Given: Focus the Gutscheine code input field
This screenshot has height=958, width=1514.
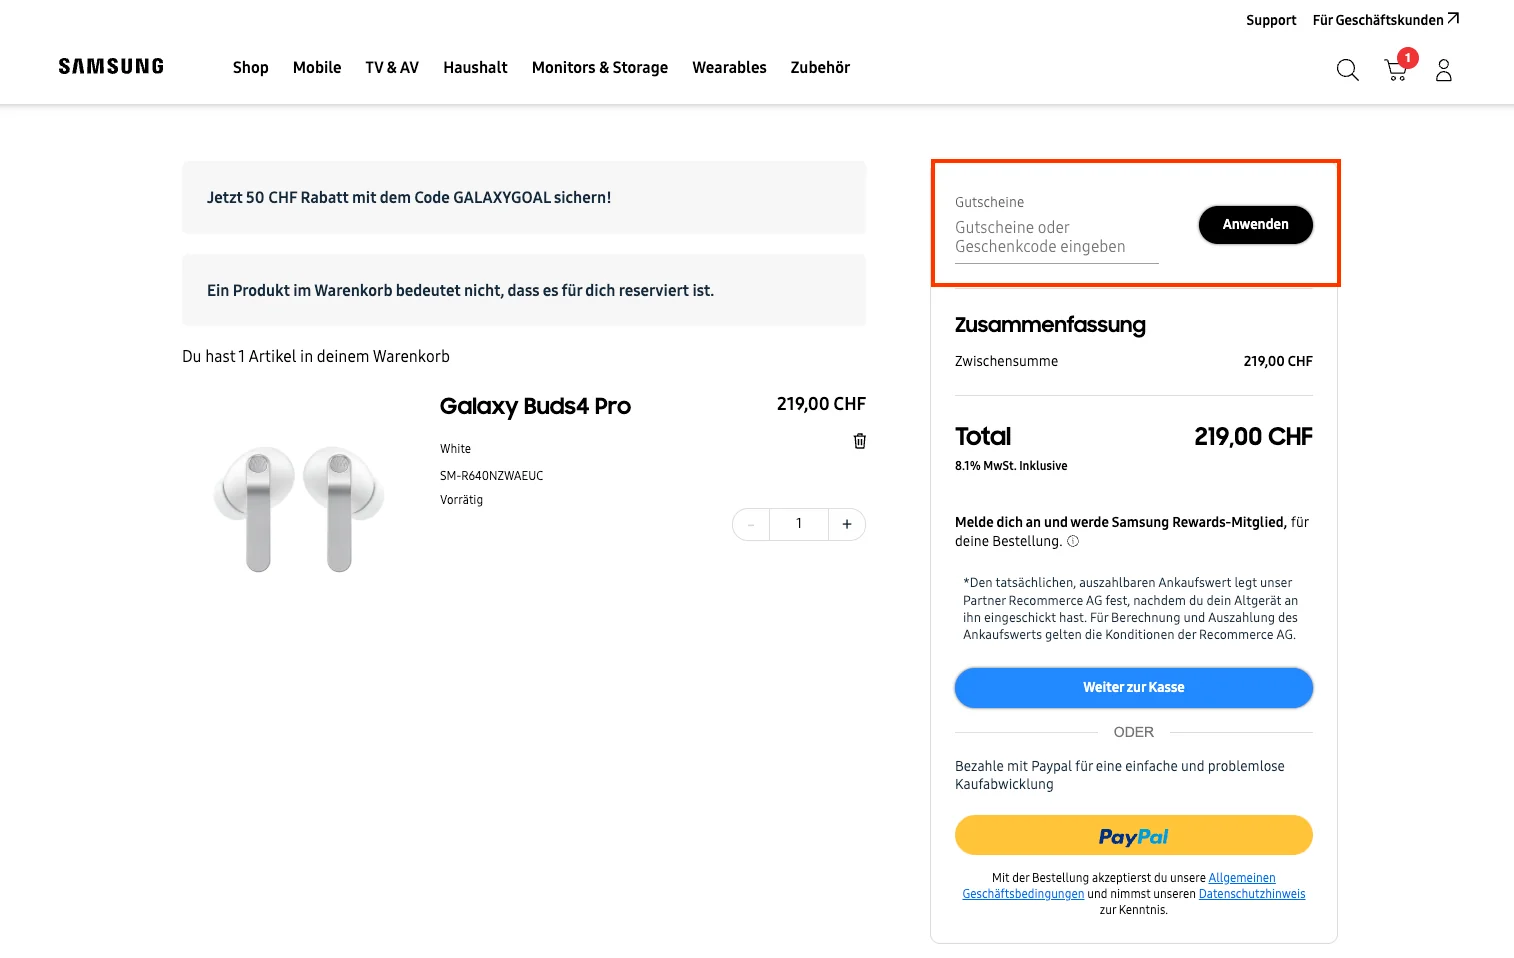Looking at the screenshot, I should pos(1056,238).
